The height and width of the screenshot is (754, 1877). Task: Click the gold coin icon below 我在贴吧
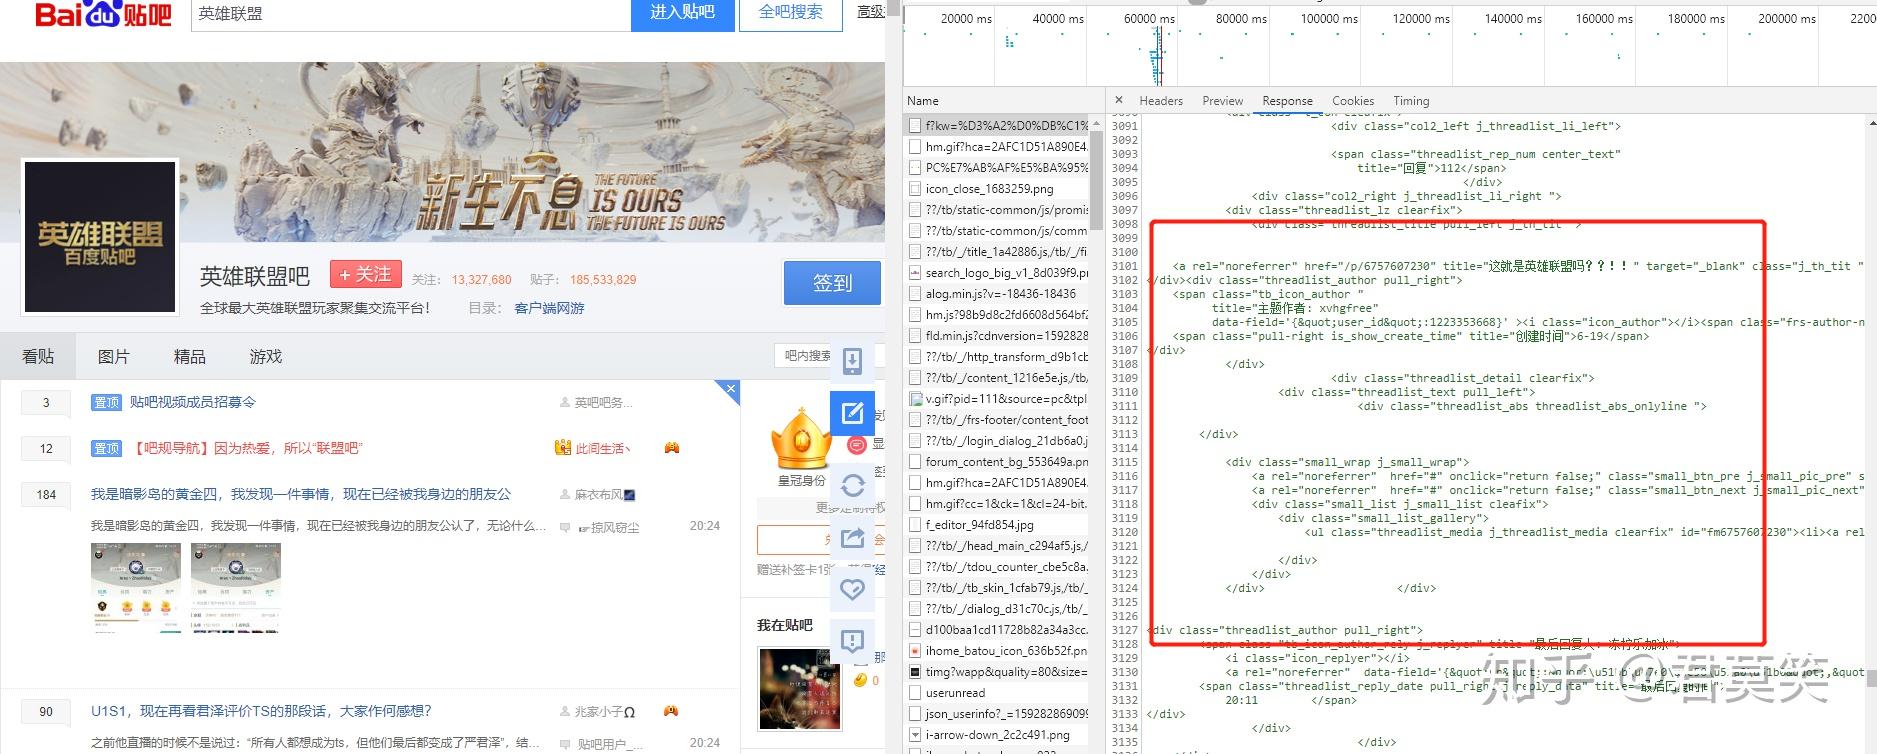click(x=859, y=680)
